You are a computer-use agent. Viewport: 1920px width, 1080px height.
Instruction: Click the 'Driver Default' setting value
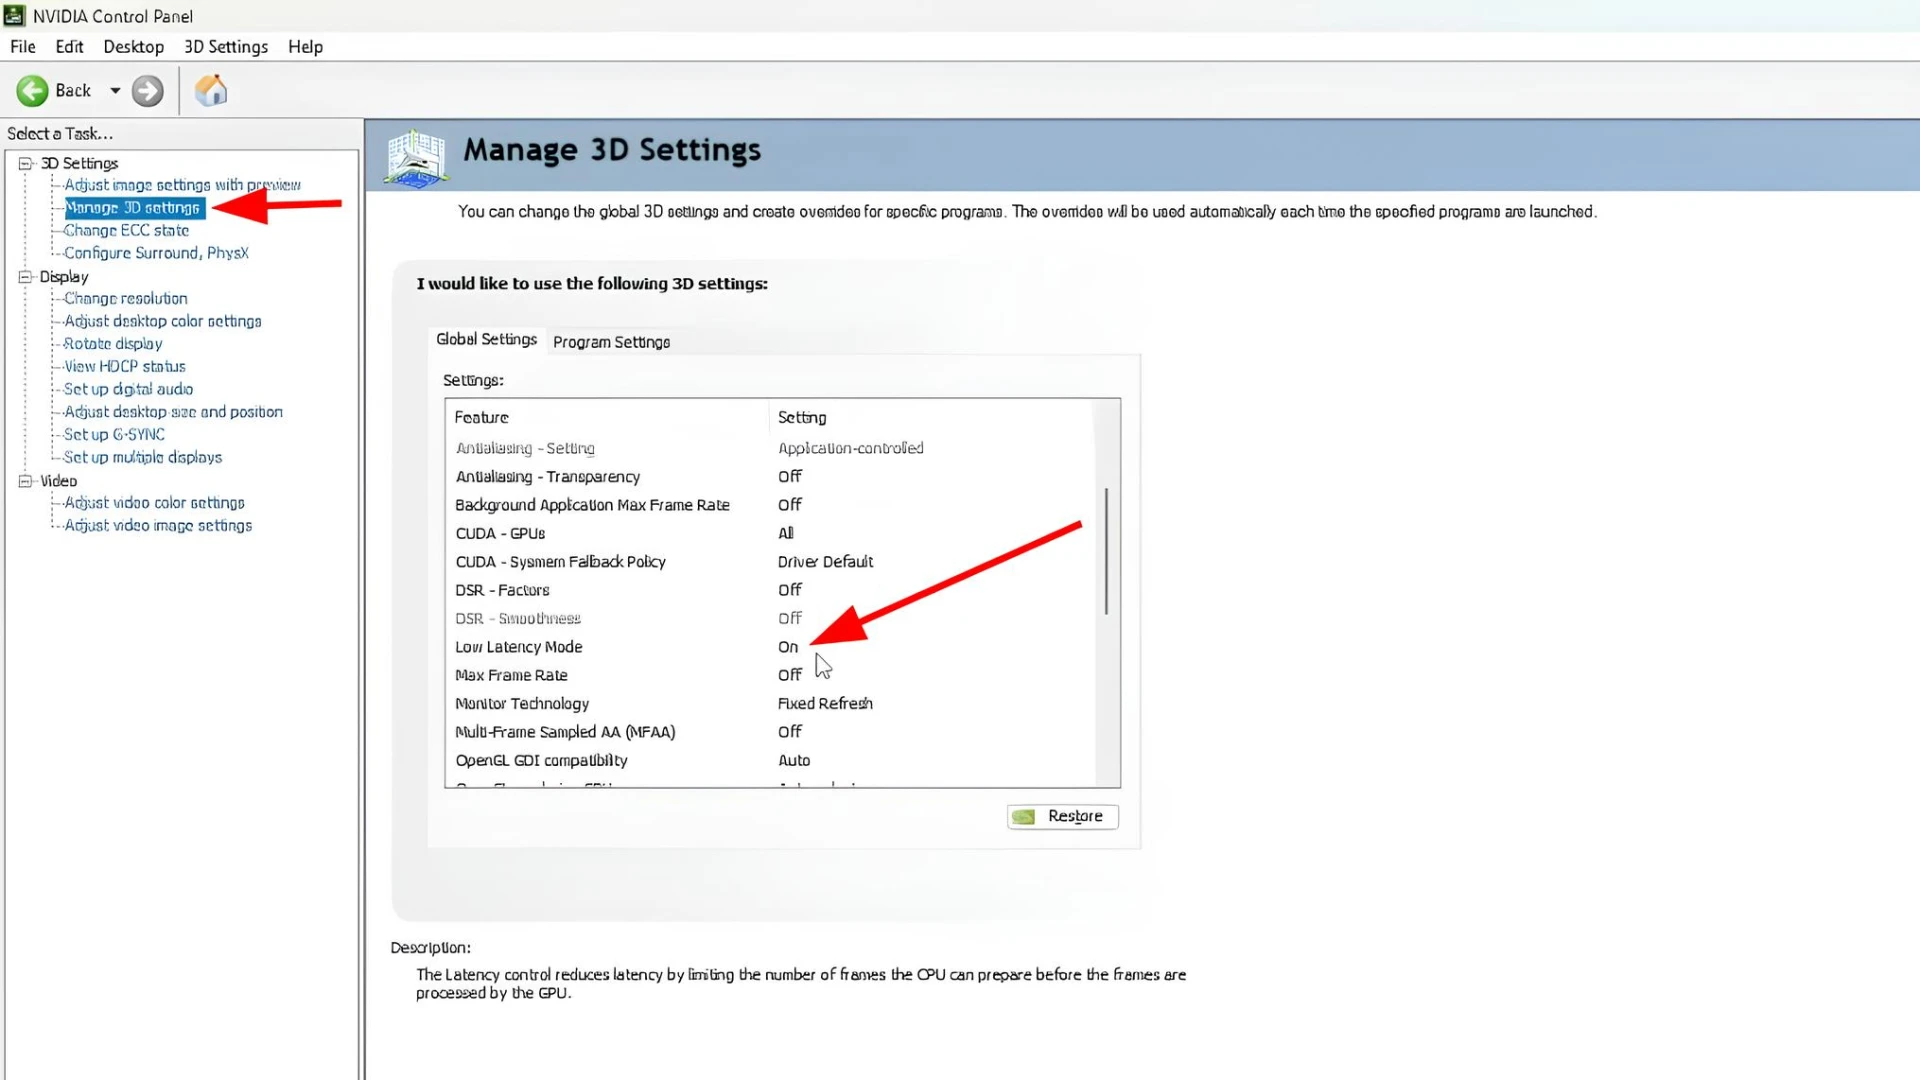[825, 562]
